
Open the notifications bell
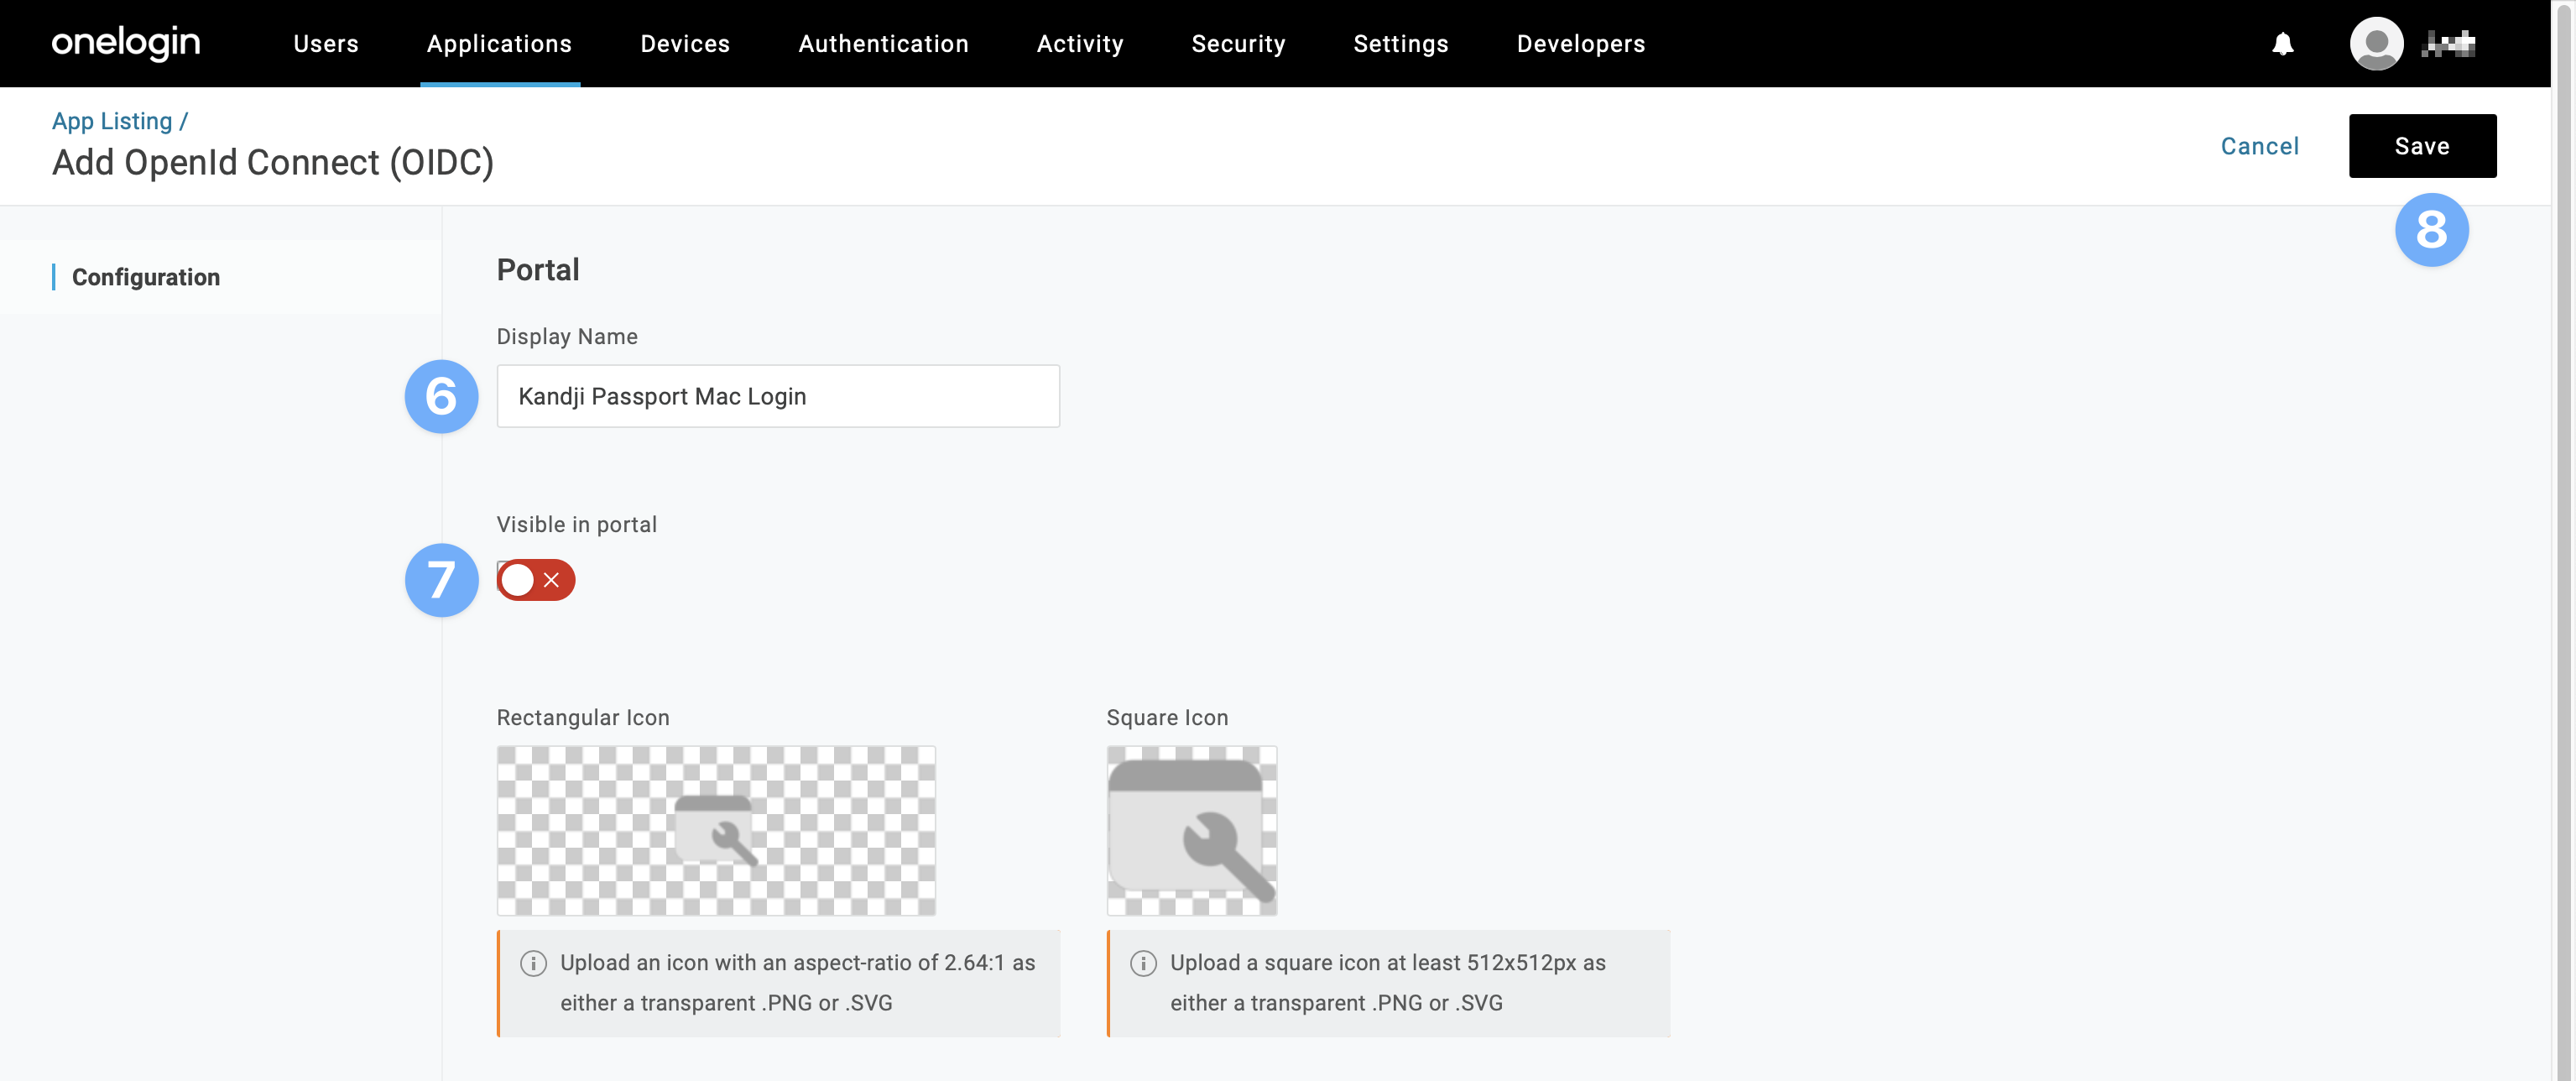point(2282,44)
